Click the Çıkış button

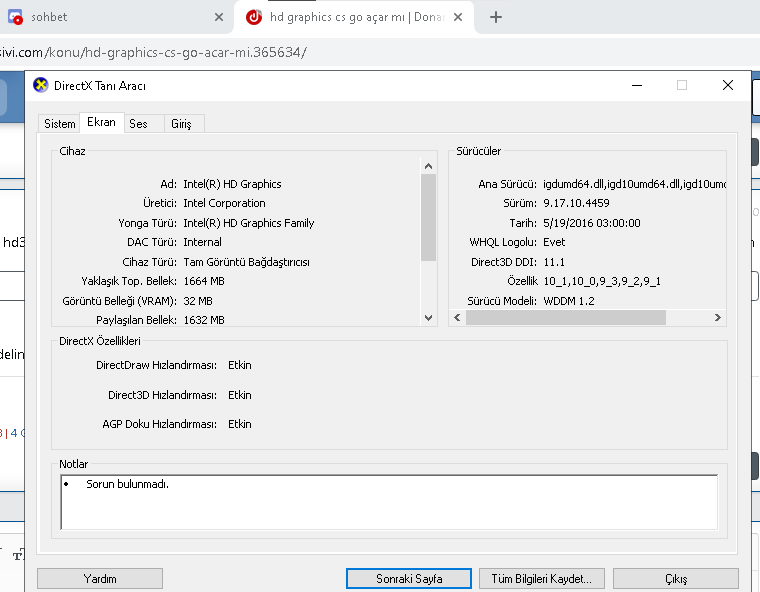676,578
